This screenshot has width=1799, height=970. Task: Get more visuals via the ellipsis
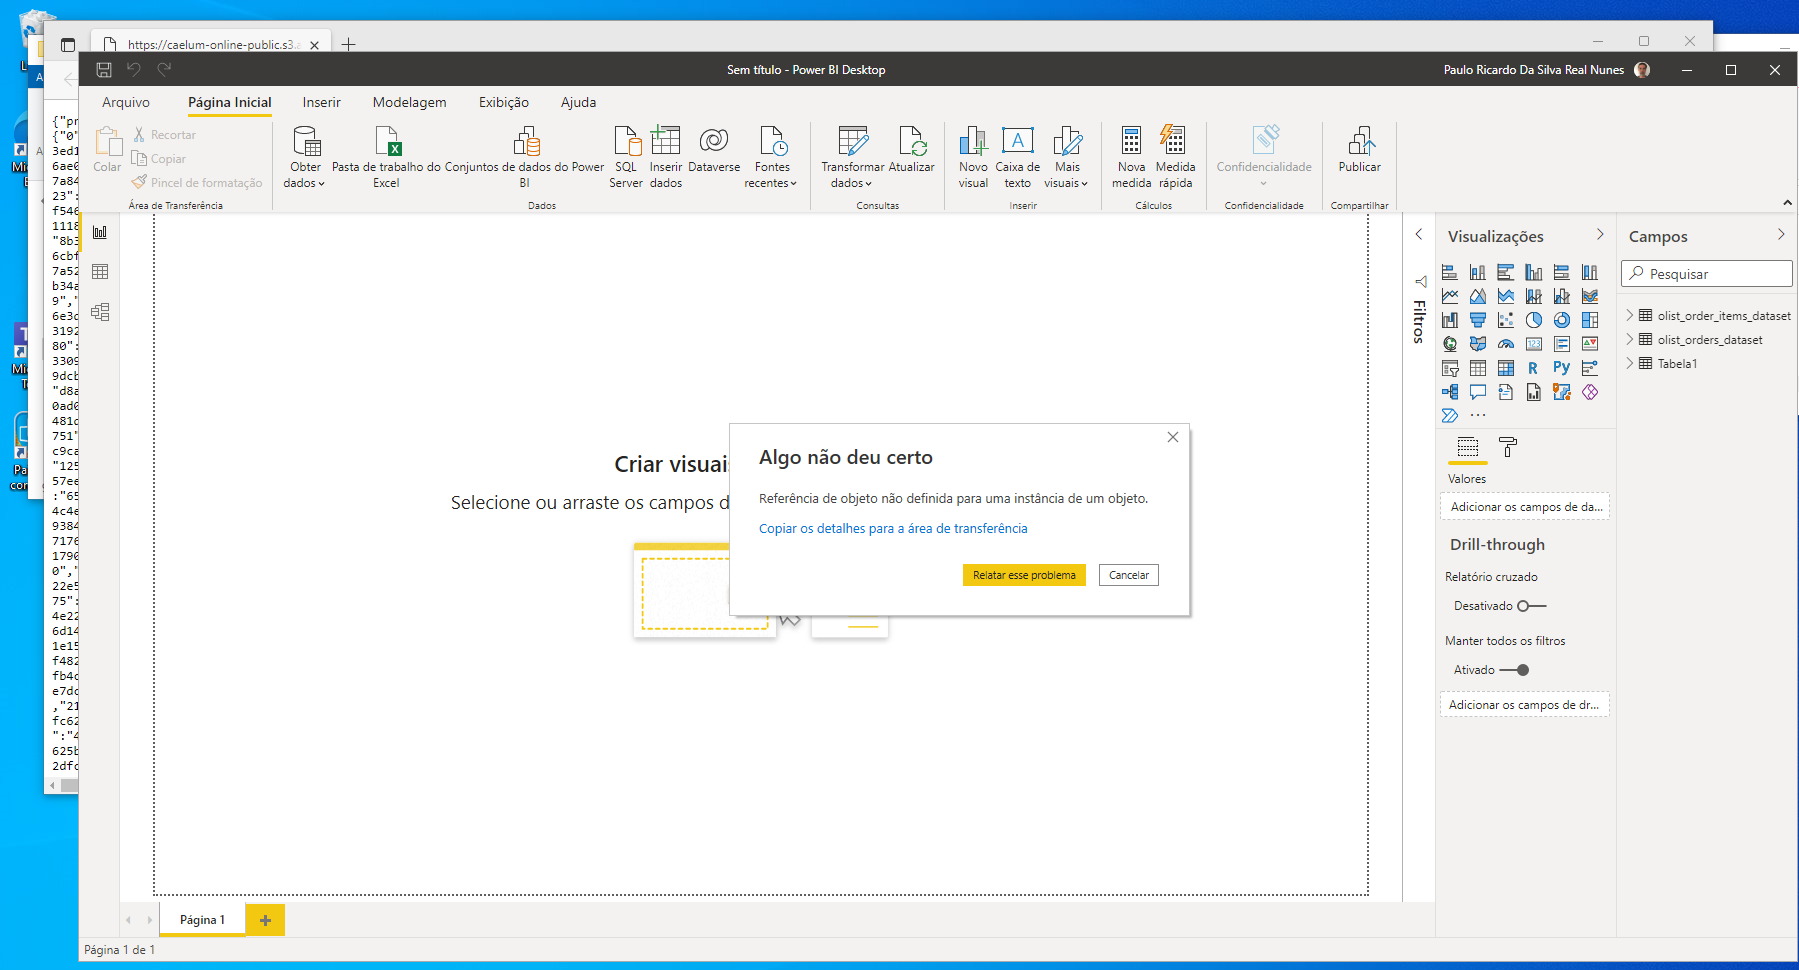tap(1477, 416)
